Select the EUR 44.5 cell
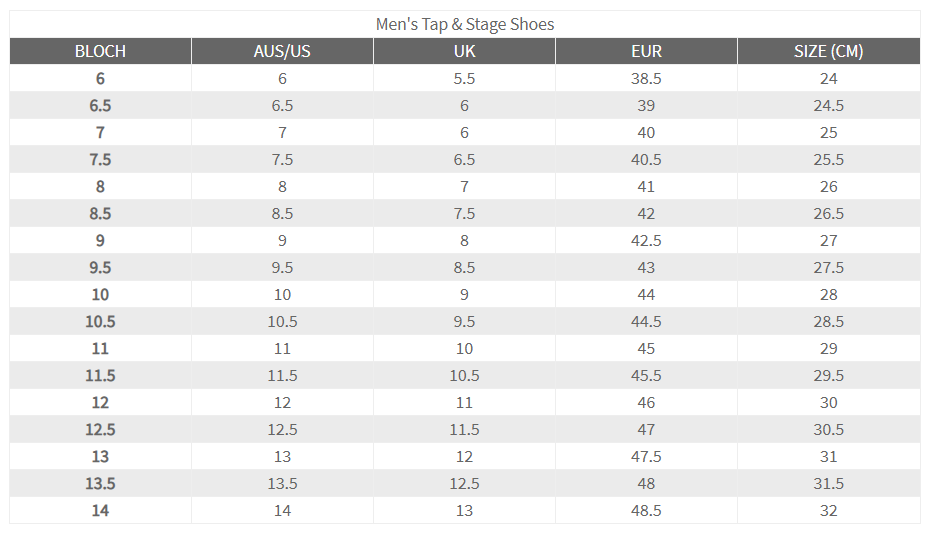Image resolution: width=932 pixels, height=533 pixels. (x=646, y=321)
